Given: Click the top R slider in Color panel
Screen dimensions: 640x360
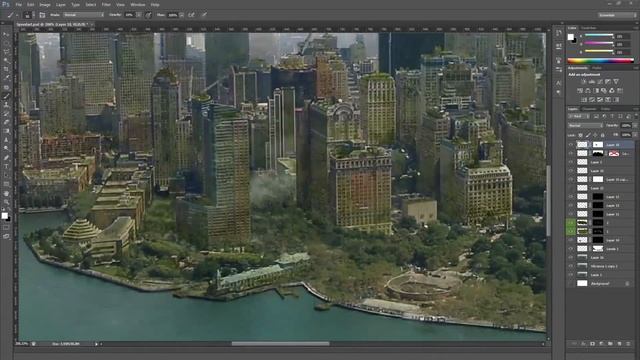Looking at the screenshot, I should (x=599, y=35).
